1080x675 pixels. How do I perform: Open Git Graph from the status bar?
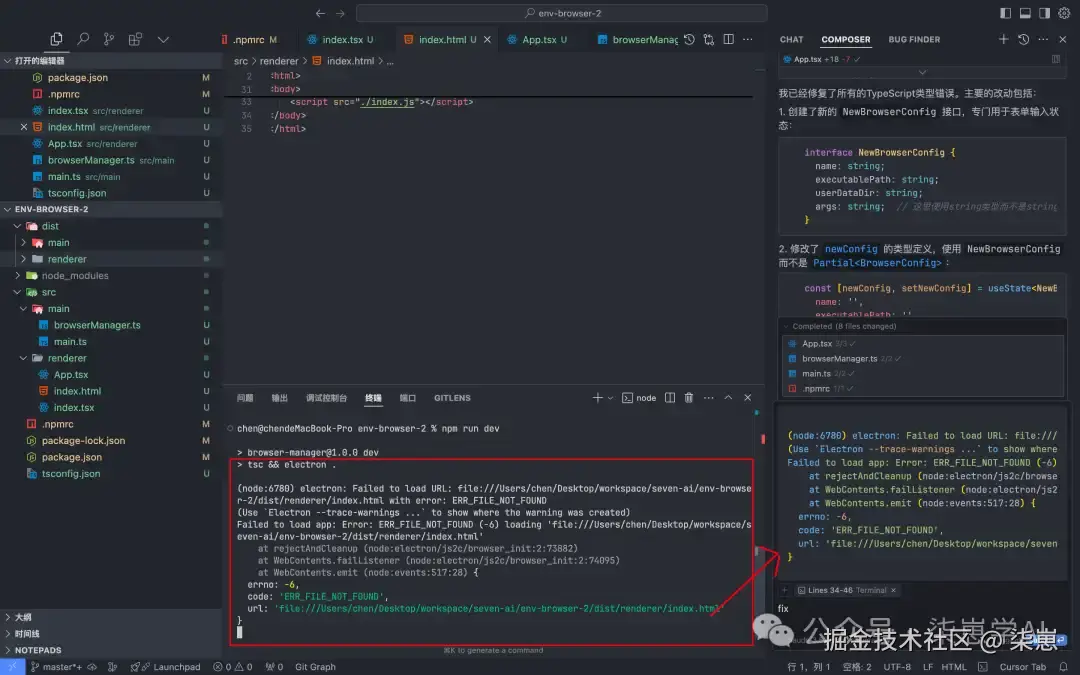click(315, 667)
